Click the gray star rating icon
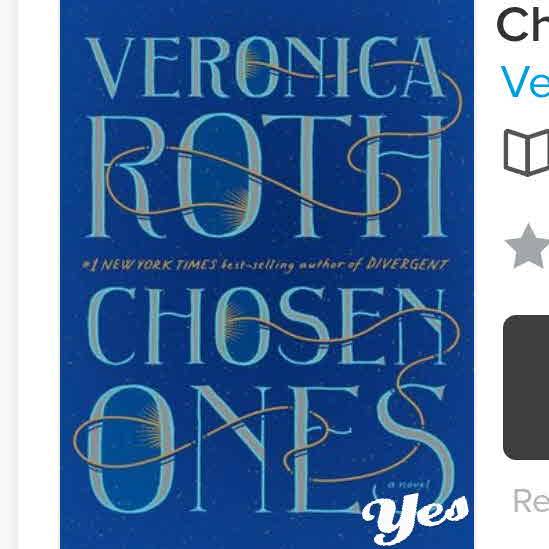The image size is (549, 549). coord(528,246)
